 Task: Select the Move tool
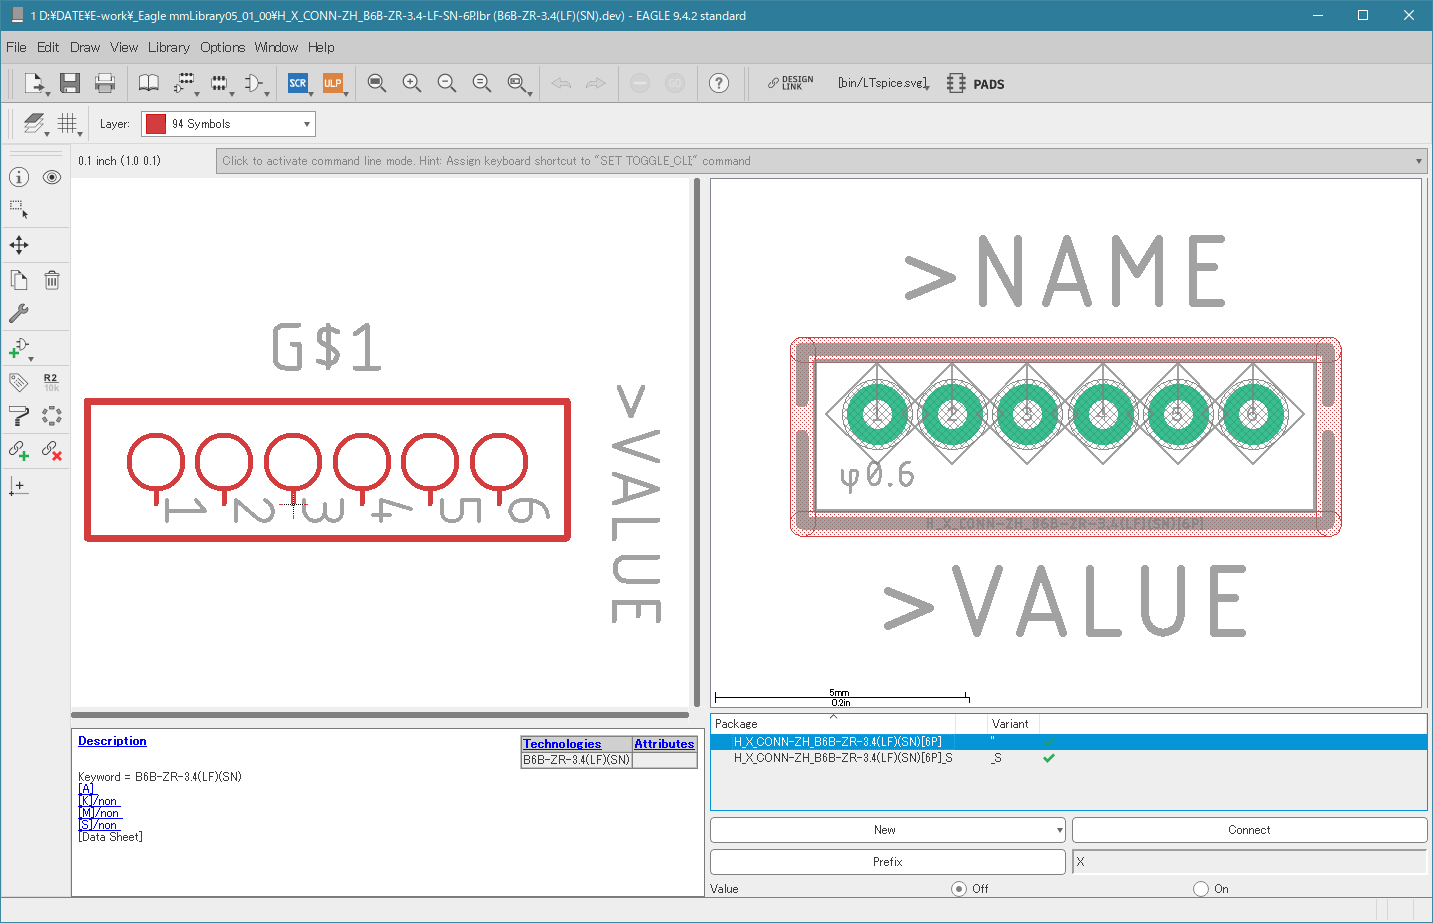coord(19,245)
